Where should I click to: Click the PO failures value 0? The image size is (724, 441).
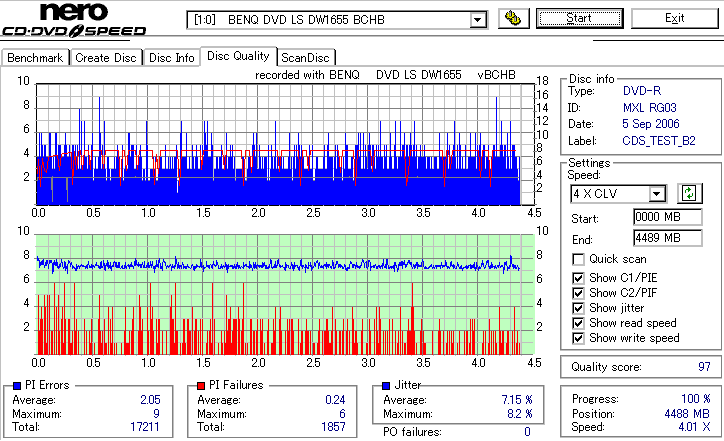coord(527,432)
